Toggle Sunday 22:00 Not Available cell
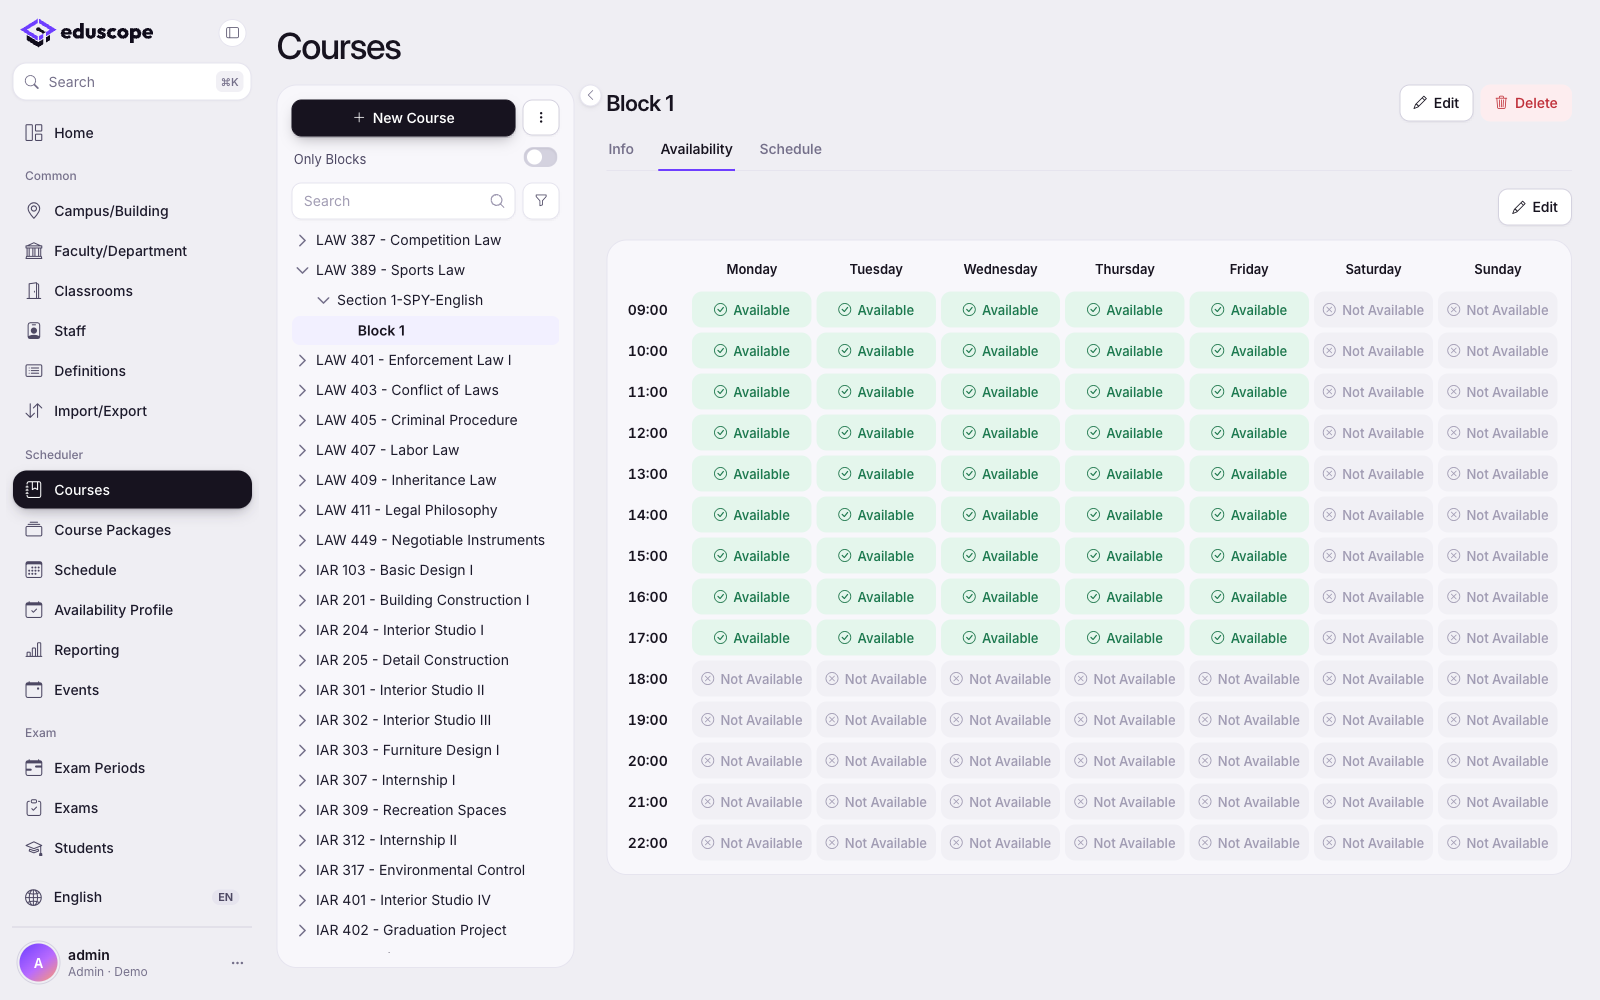 pos(1498,843)
